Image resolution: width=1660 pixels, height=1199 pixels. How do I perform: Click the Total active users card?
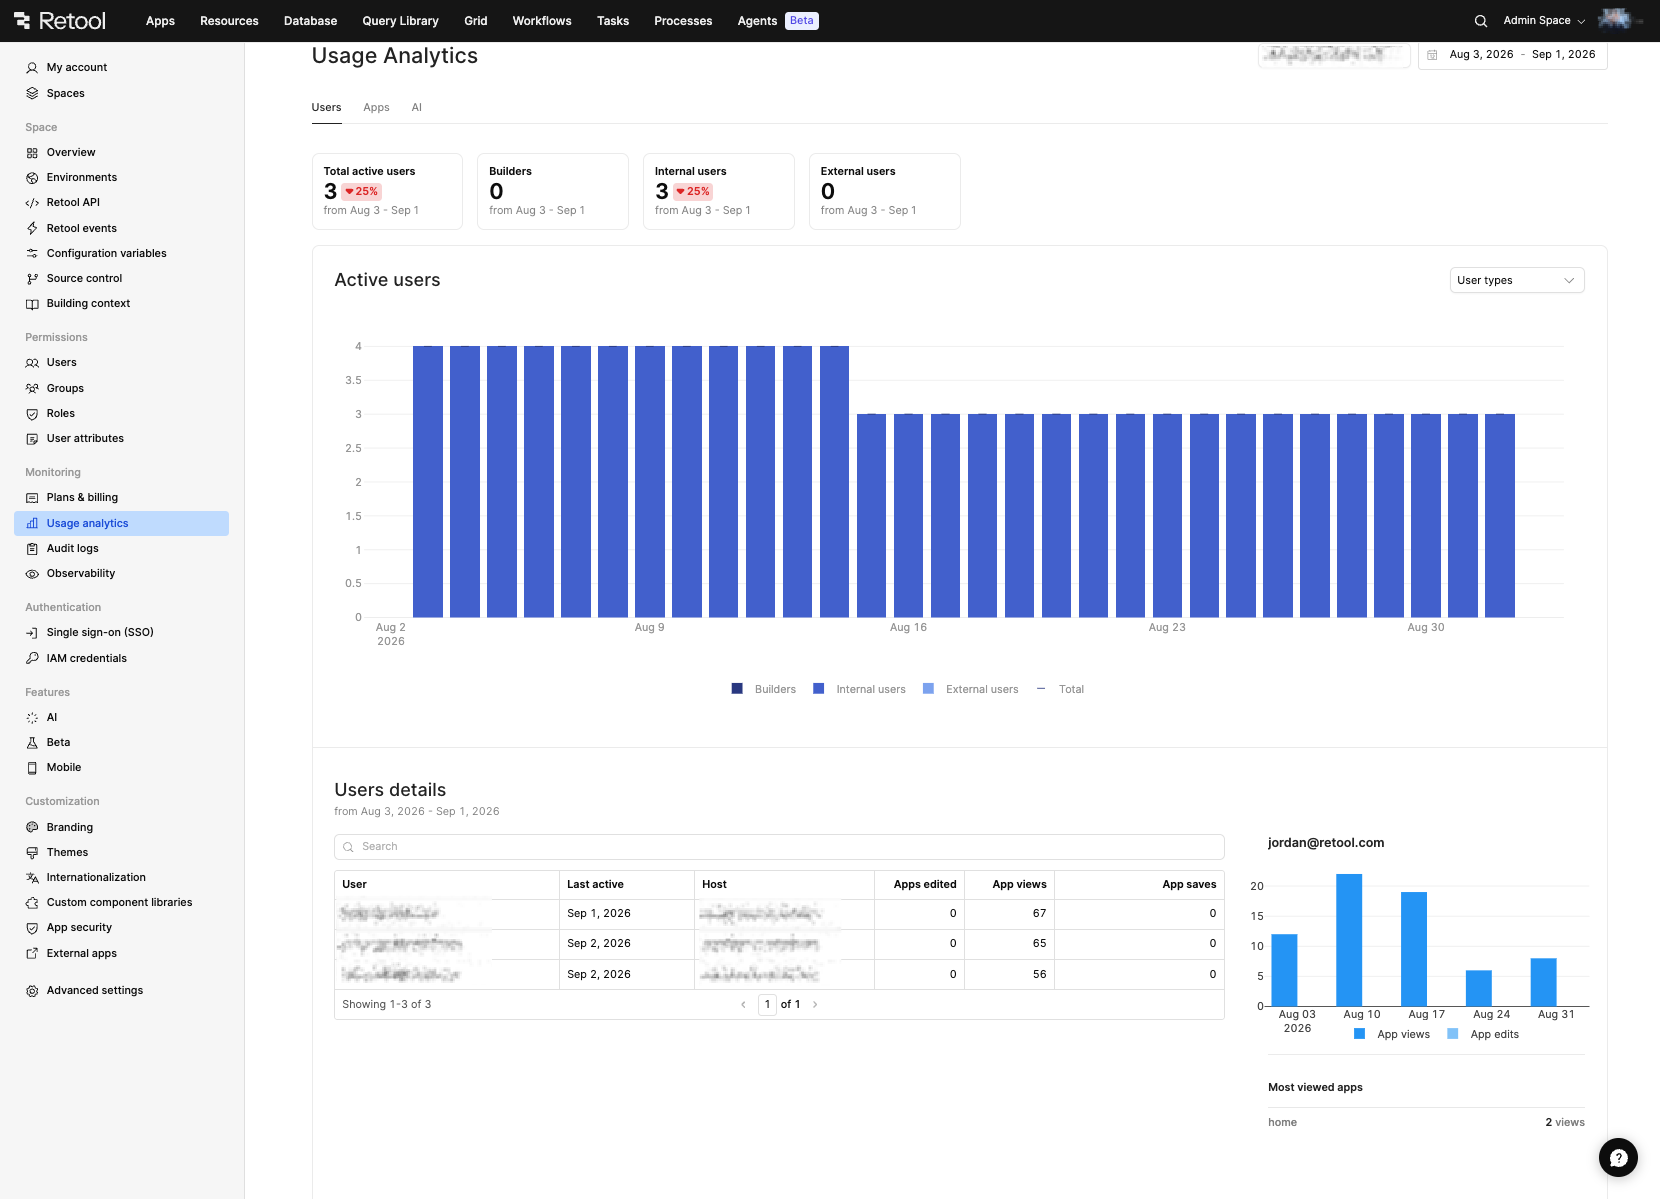point(387,192)
